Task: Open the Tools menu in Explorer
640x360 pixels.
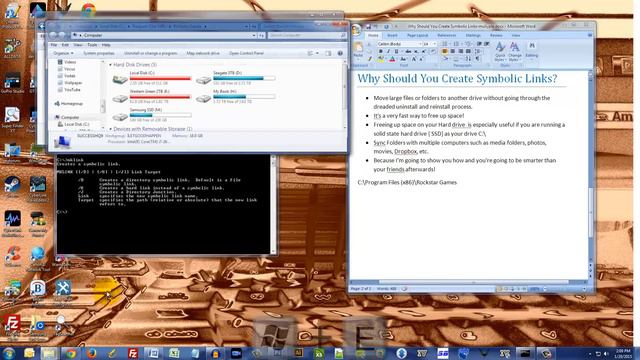Action: tap(92, 45)
